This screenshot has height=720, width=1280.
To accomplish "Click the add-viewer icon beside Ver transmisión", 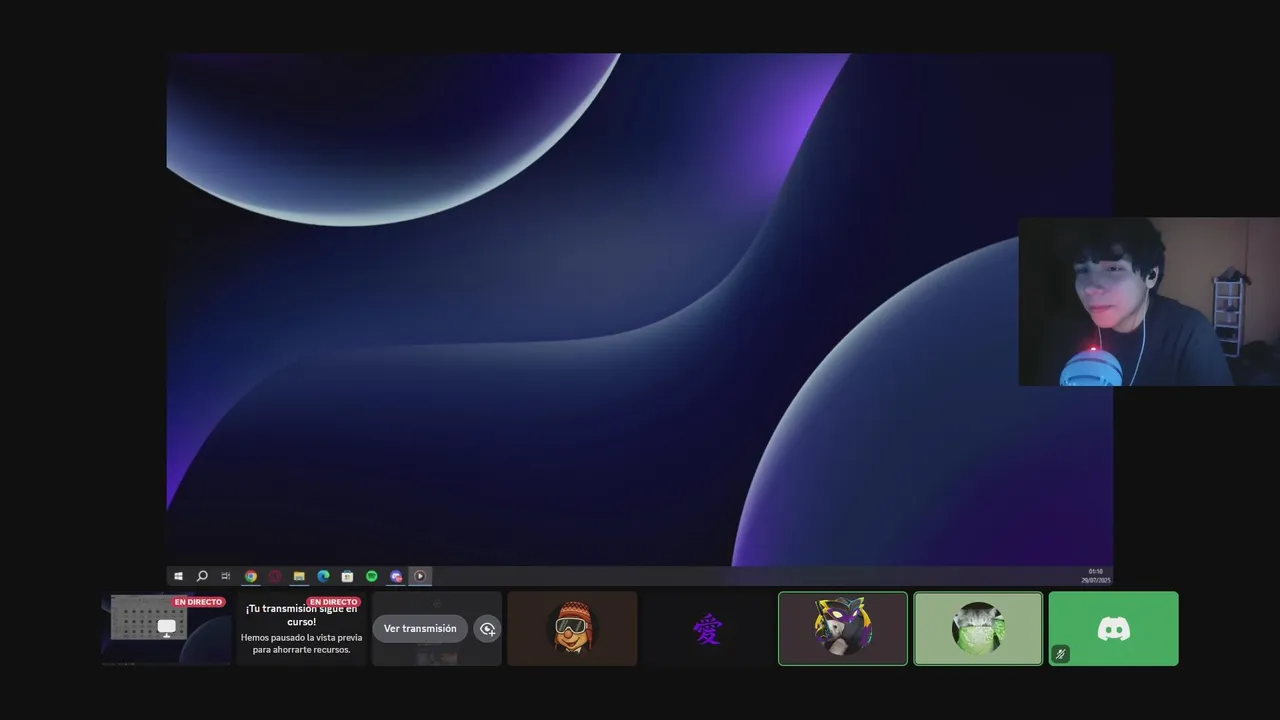I will click(487, 628).
